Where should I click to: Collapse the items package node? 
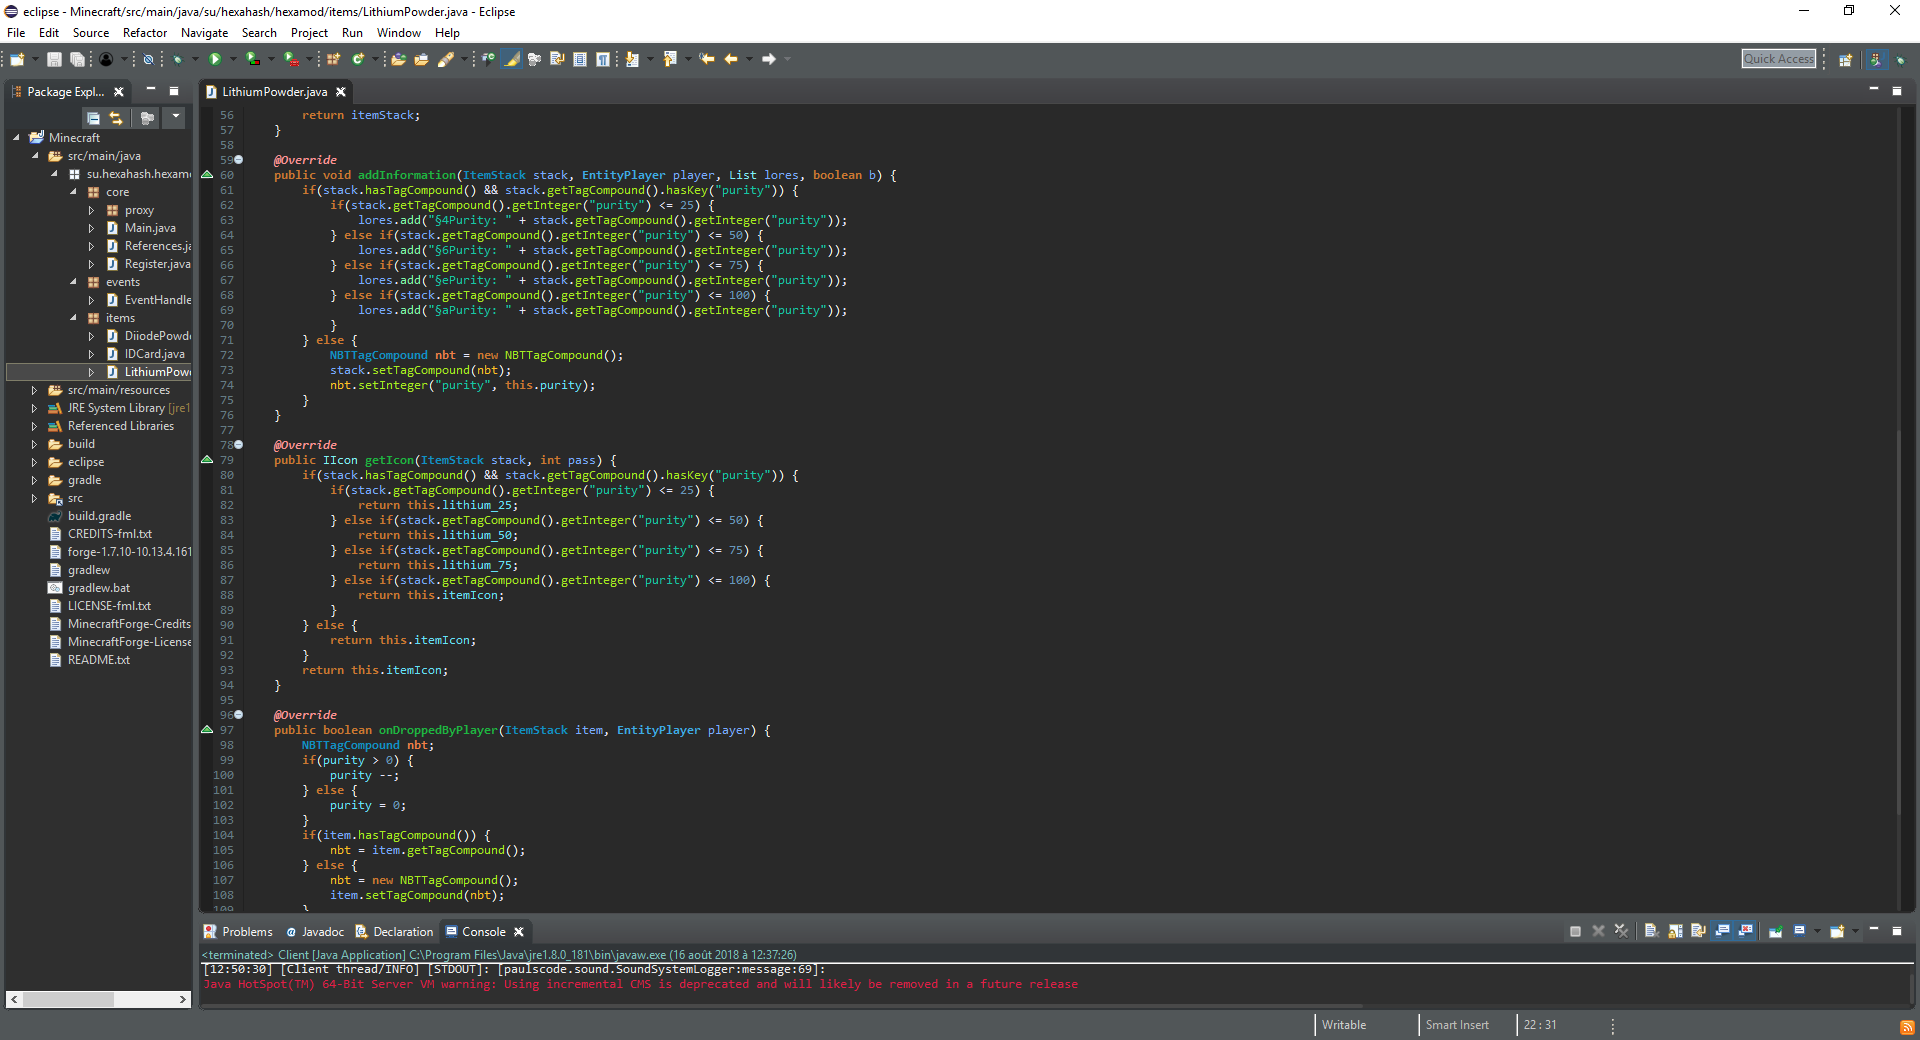click(73, 318)
